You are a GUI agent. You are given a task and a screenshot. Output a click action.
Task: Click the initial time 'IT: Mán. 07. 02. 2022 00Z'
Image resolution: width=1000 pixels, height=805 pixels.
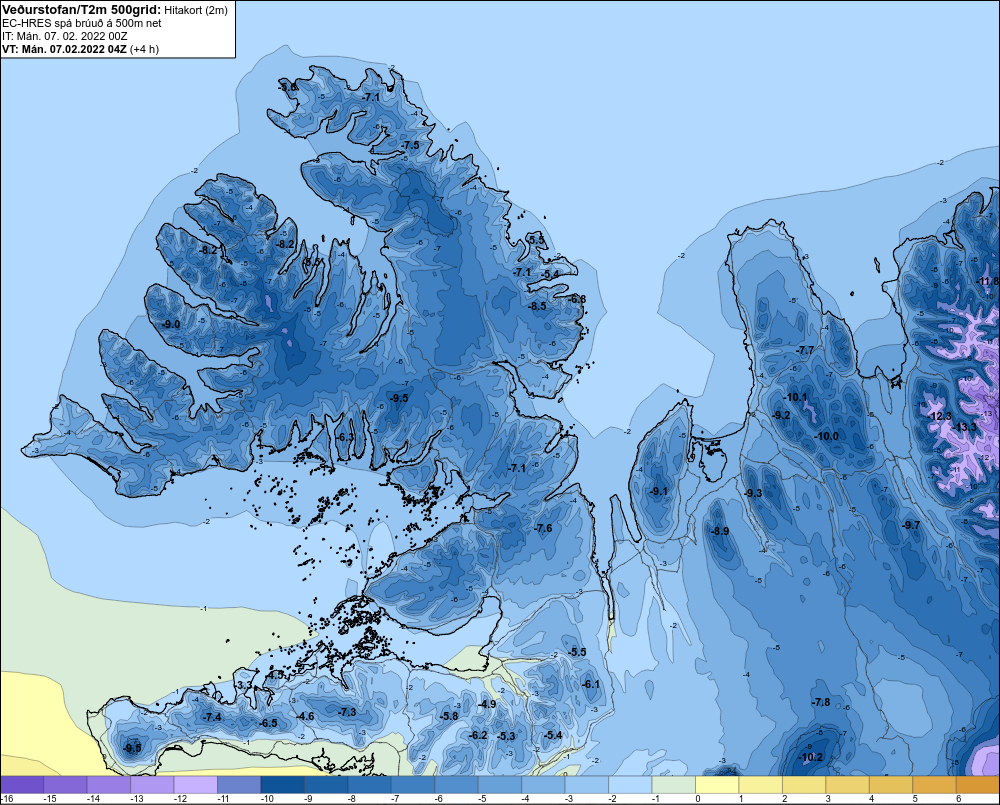(64, 36)
